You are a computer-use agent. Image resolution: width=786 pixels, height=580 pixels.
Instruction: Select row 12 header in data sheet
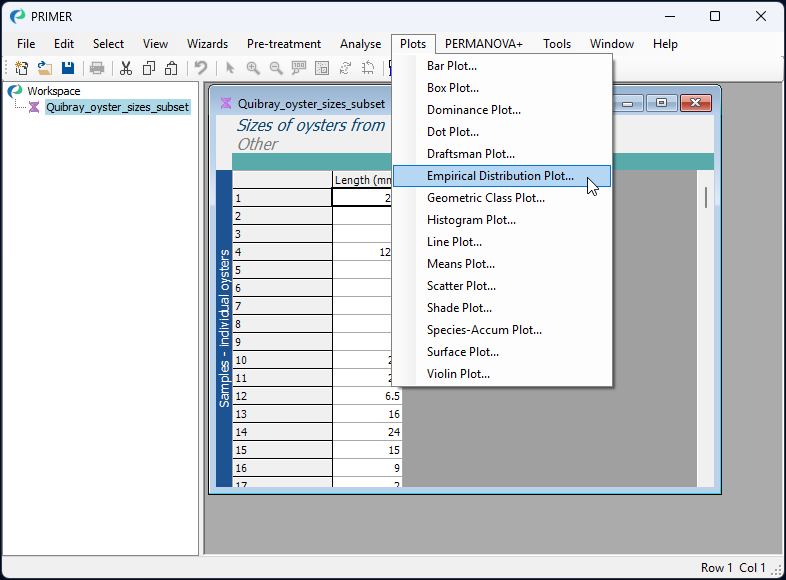(x=282, y=396)
